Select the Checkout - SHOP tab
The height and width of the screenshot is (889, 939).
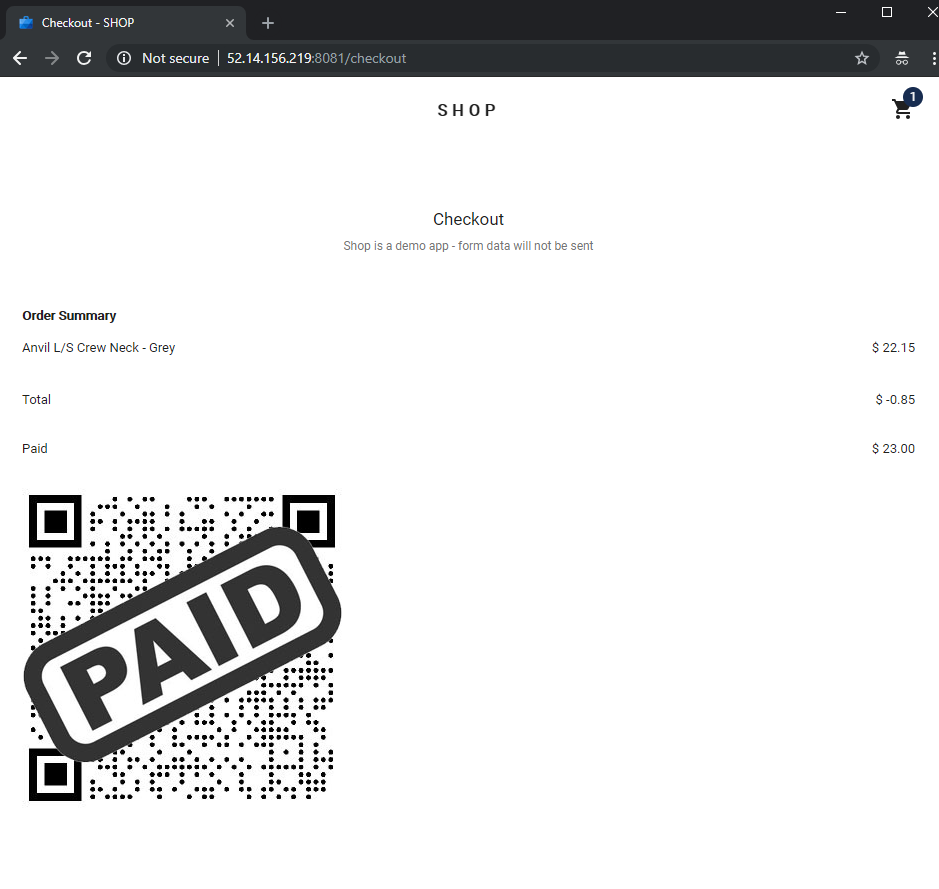tap(126, 23)
